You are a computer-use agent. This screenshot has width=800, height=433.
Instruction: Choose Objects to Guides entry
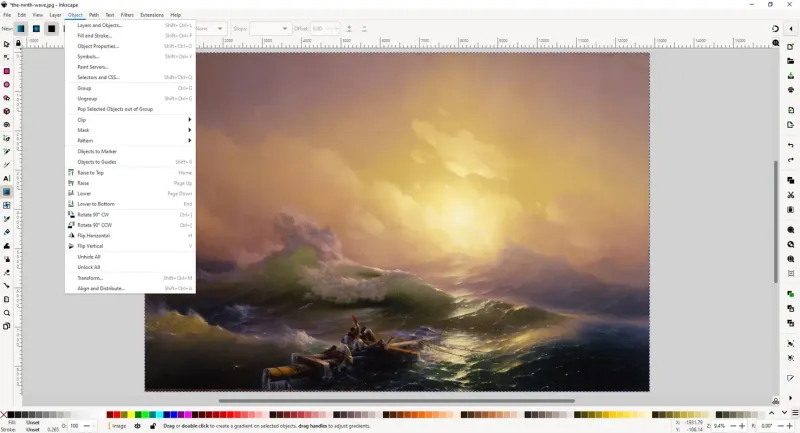point(130,162)
